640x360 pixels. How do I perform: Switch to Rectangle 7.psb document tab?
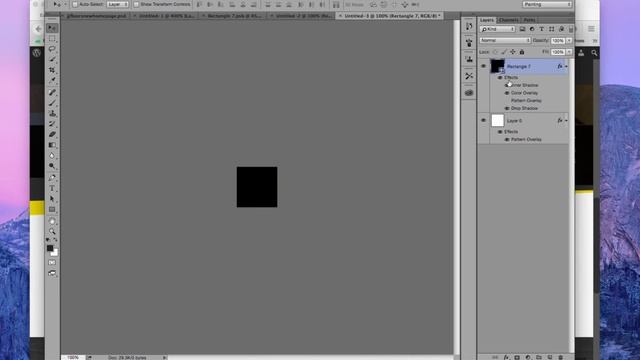tap(234, 16)
